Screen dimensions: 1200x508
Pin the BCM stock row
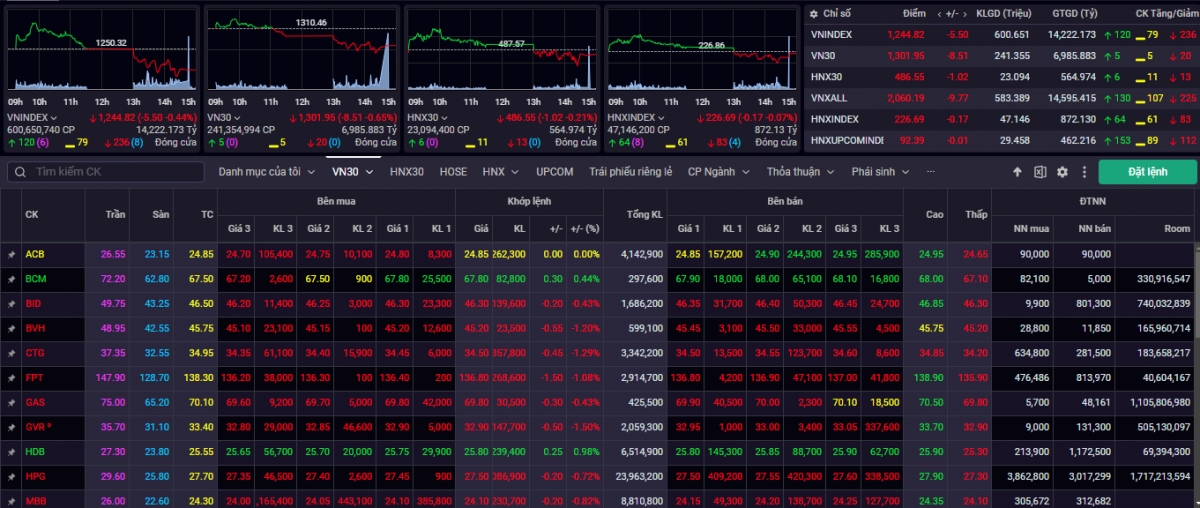(11, 278)
